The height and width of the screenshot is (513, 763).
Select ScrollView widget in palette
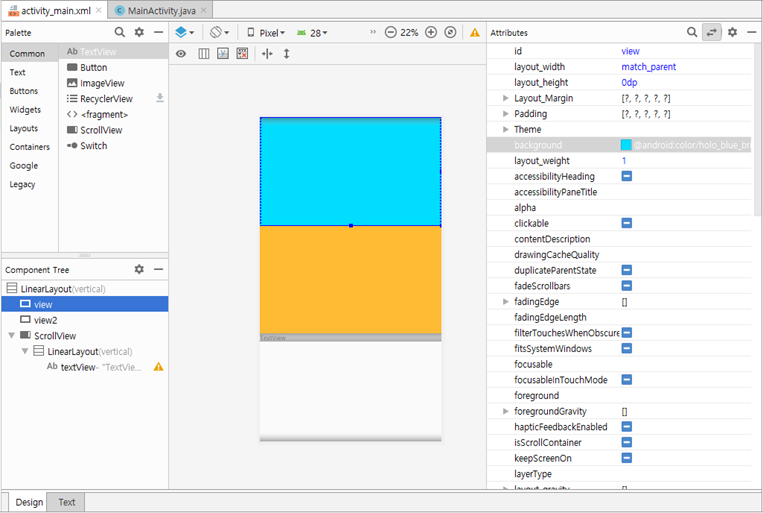pyautogui.click(x=113, y=130)
